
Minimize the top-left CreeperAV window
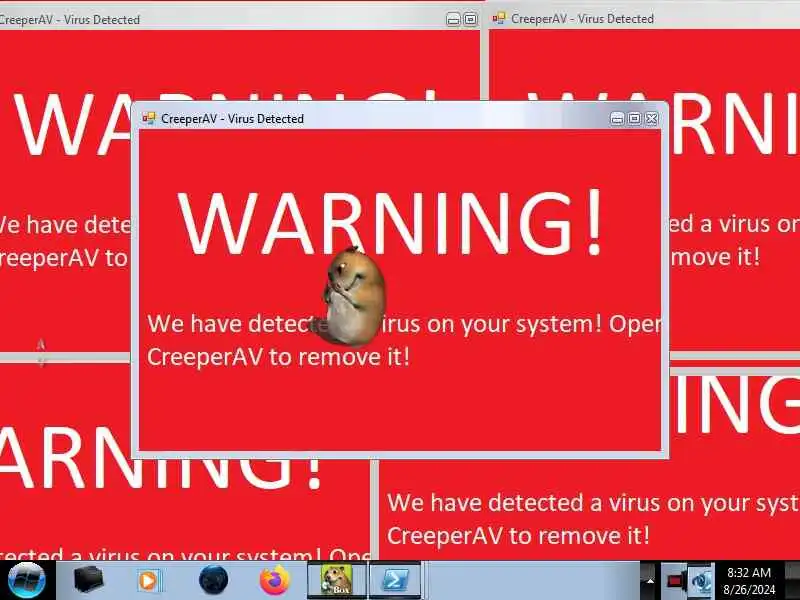(453, 20)
